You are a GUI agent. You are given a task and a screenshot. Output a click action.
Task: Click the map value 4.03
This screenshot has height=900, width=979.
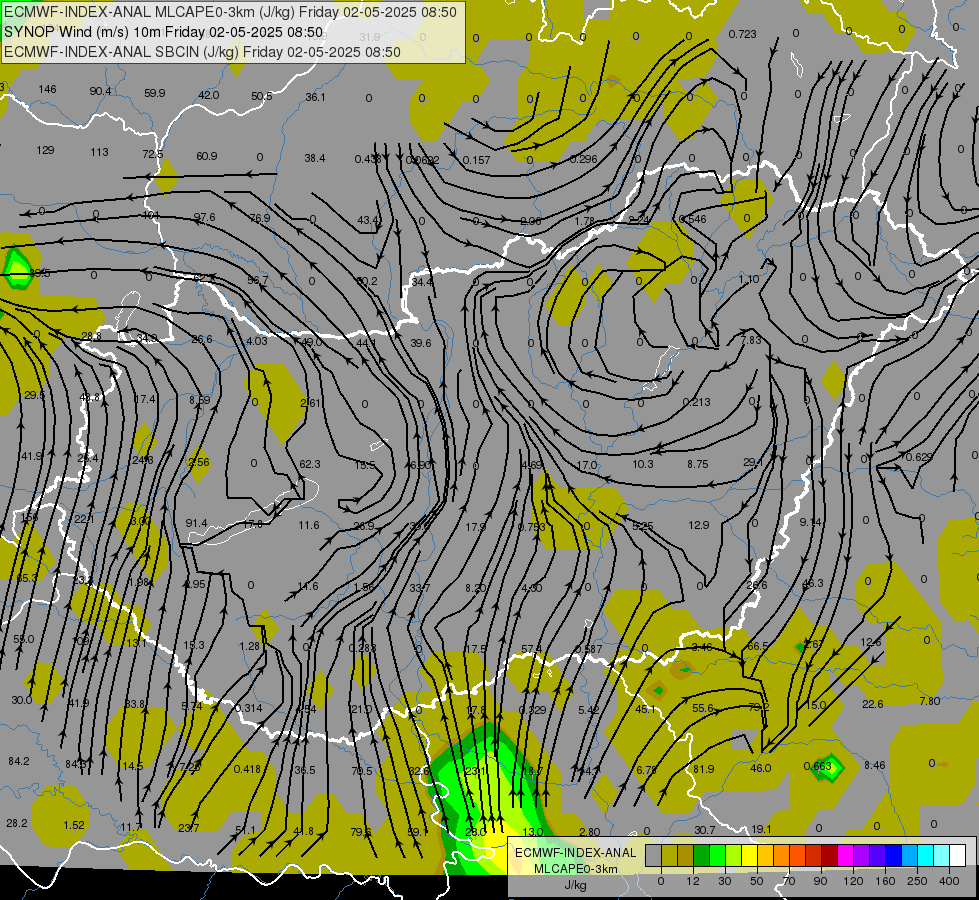click(x=257, y=341)
